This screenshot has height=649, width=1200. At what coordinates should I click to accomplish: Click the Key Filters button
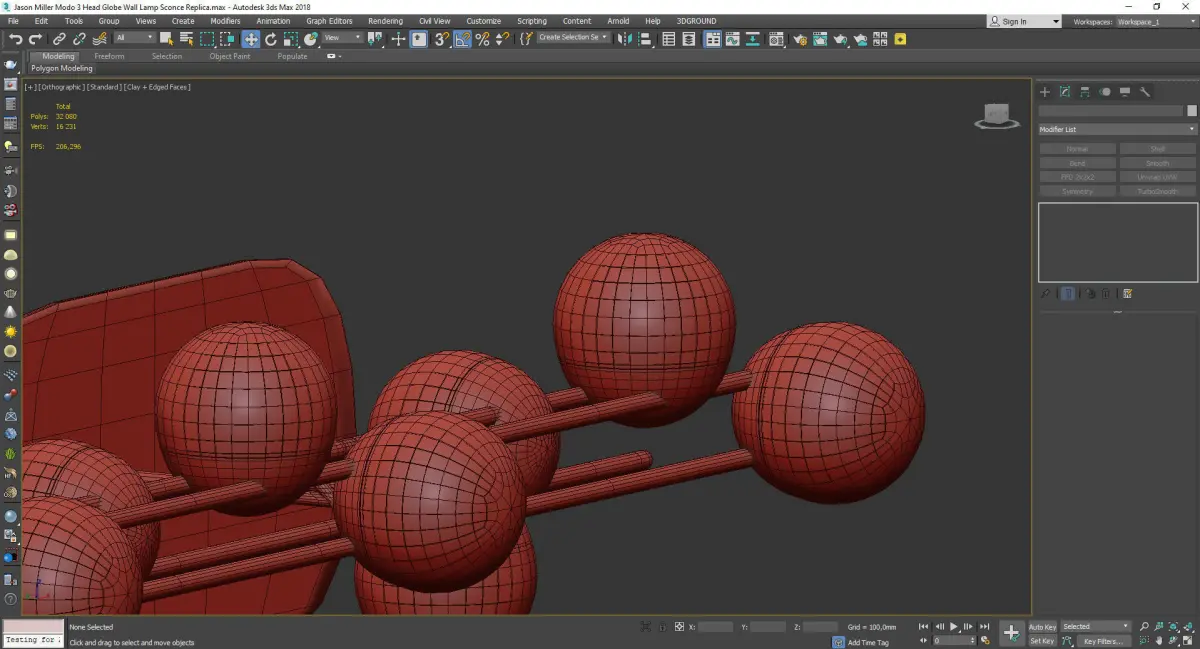[x=1101, y=641]
